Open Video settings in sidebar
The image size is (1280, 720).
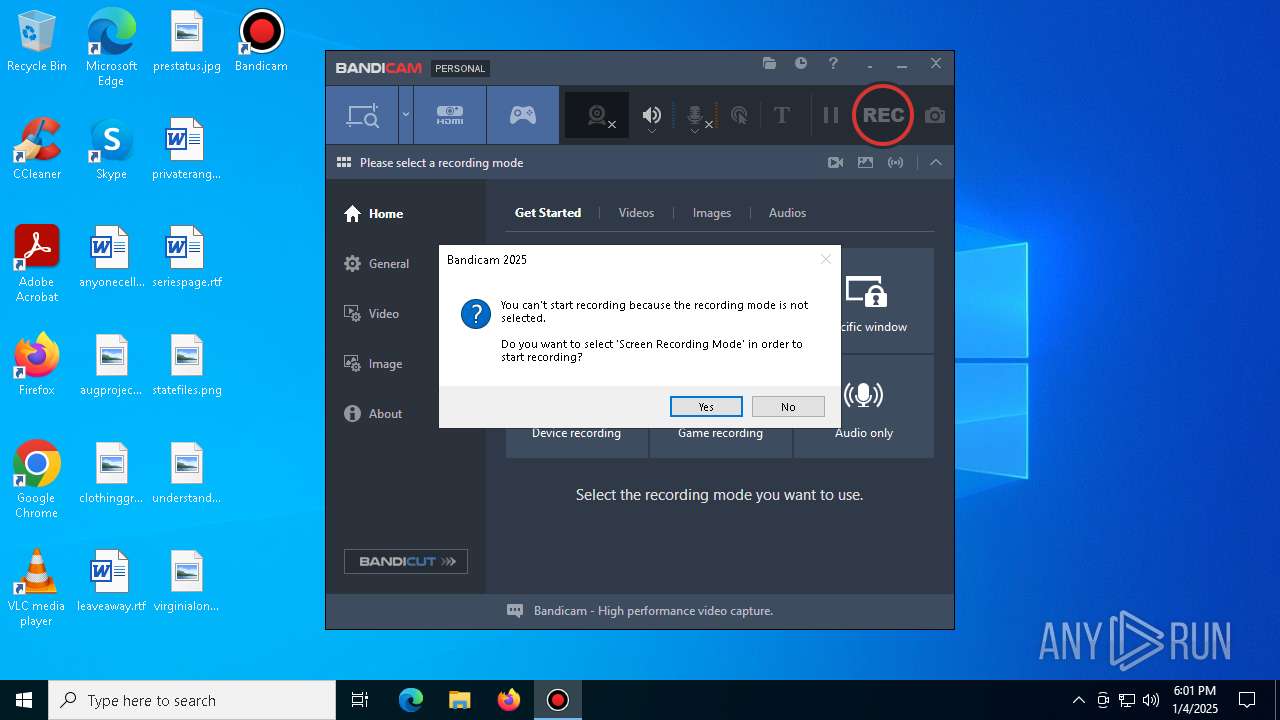click(x=372, y=314)
